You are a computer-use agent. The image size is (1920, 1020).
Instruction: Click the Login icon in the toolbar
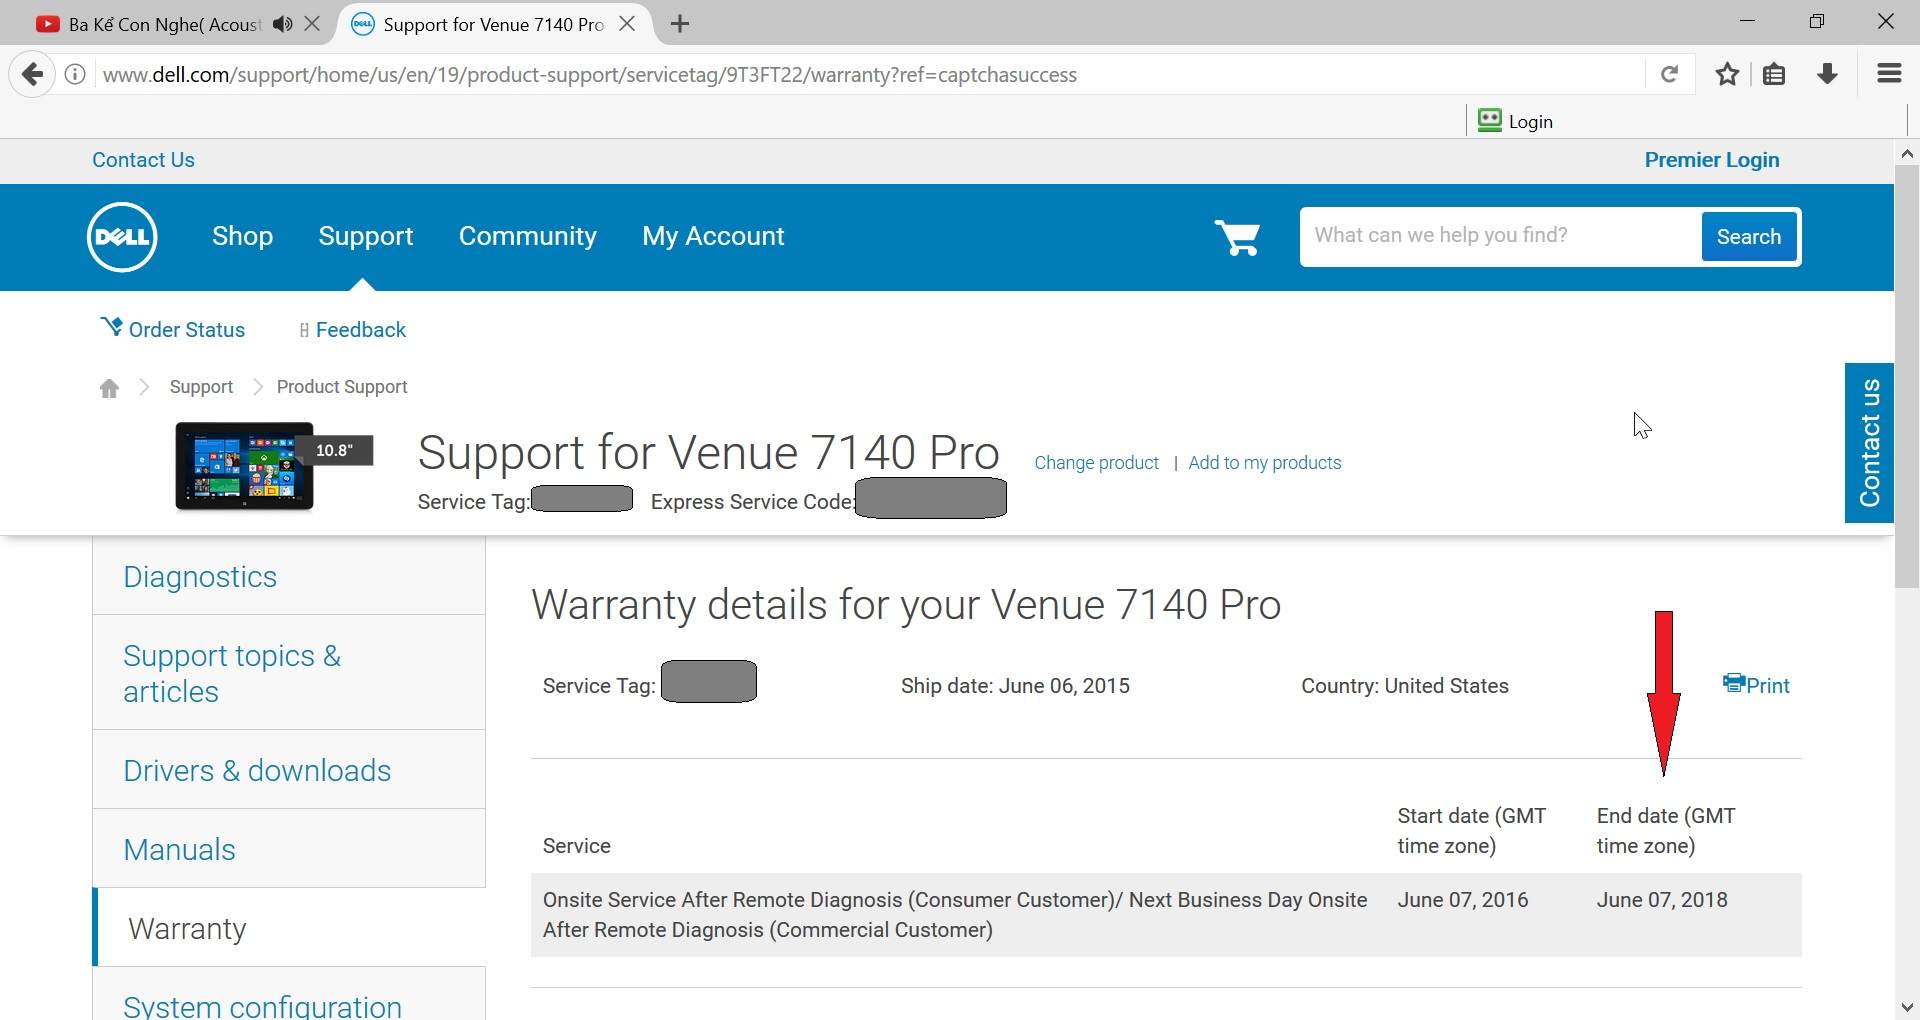click(x=1490, y=121)
